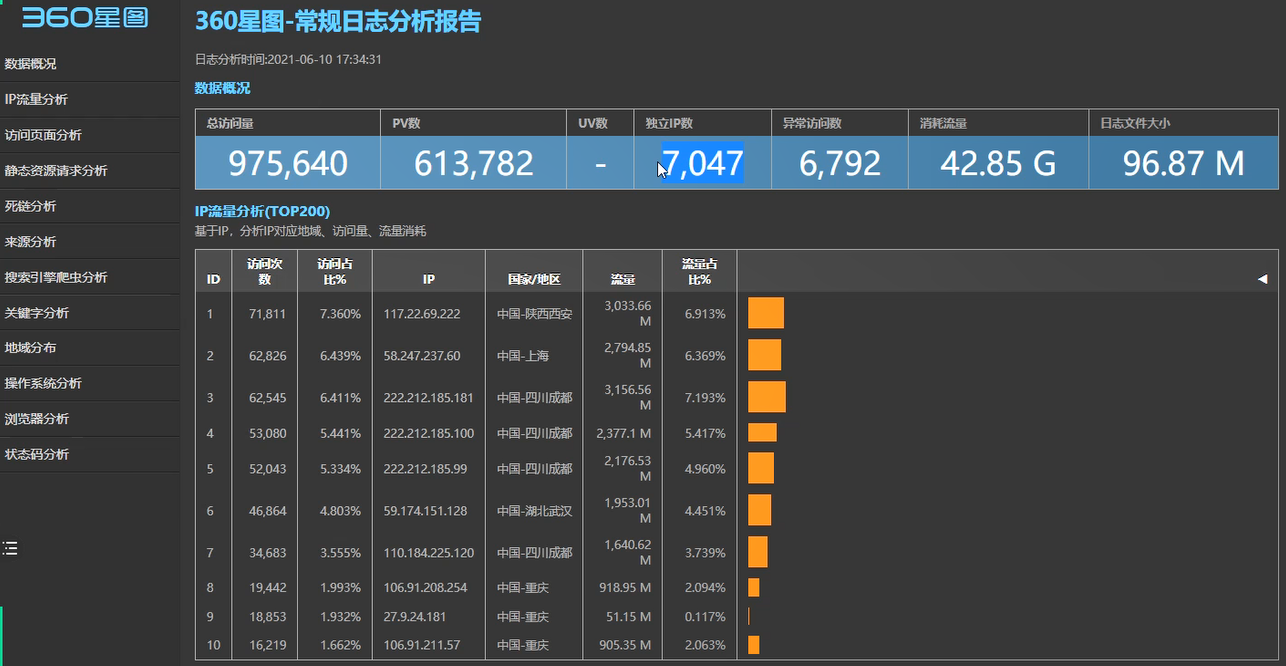Click the log file size 96.87 M

pyautogui.click(x=1183, y=163)
